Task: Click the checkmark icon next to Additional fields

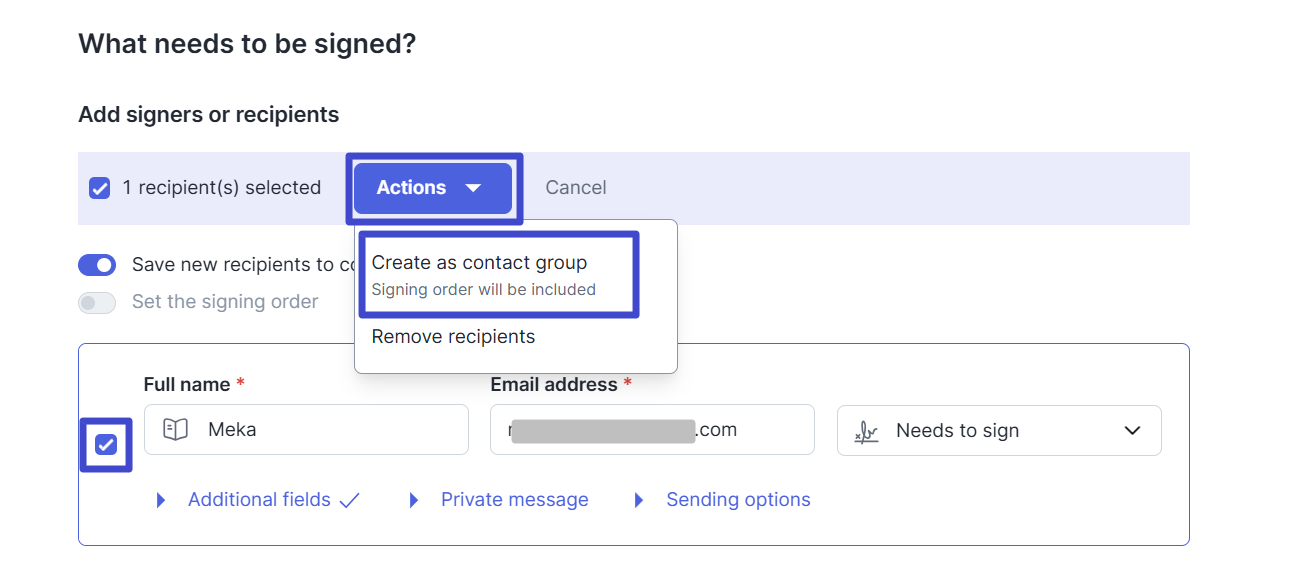Action: 349,500
